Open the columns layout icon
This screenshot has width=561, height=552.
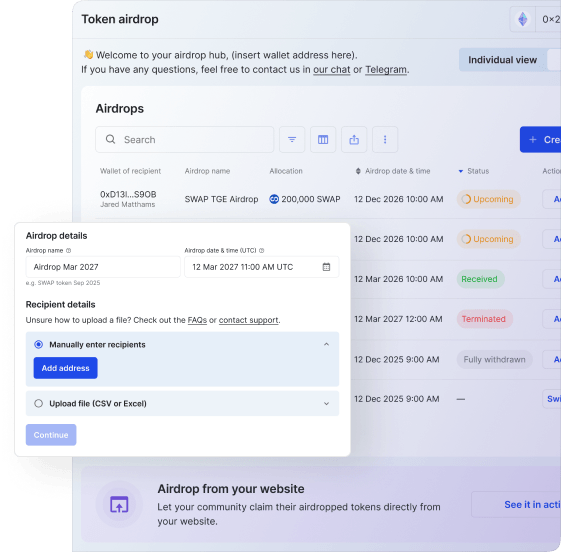tap(323, 140)
